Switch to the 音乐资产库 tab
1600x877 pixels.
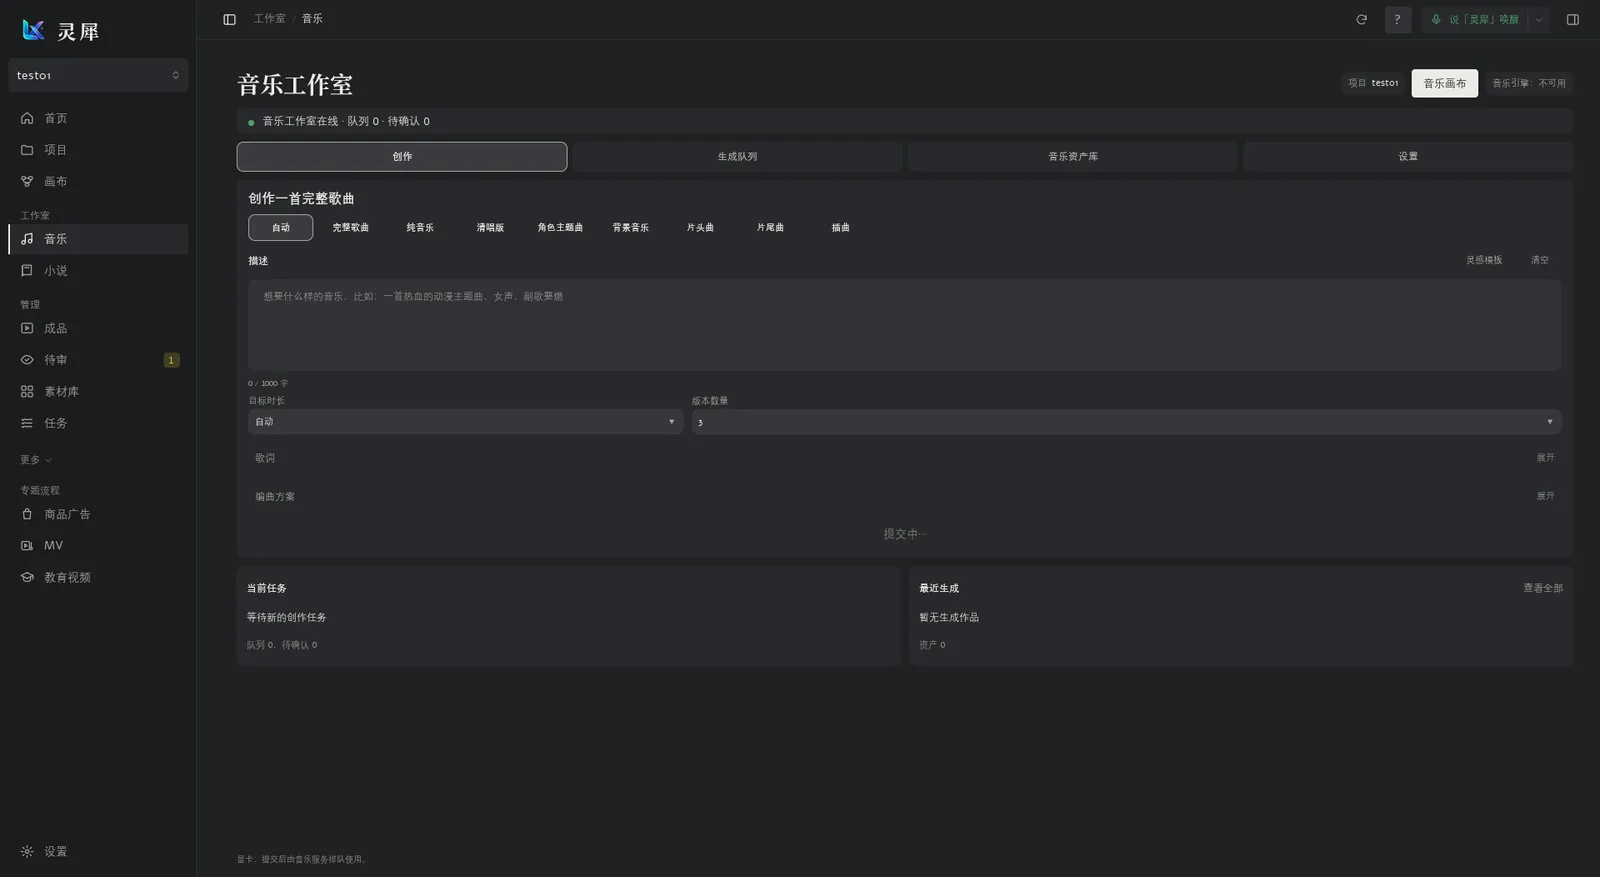point(1073,156)
